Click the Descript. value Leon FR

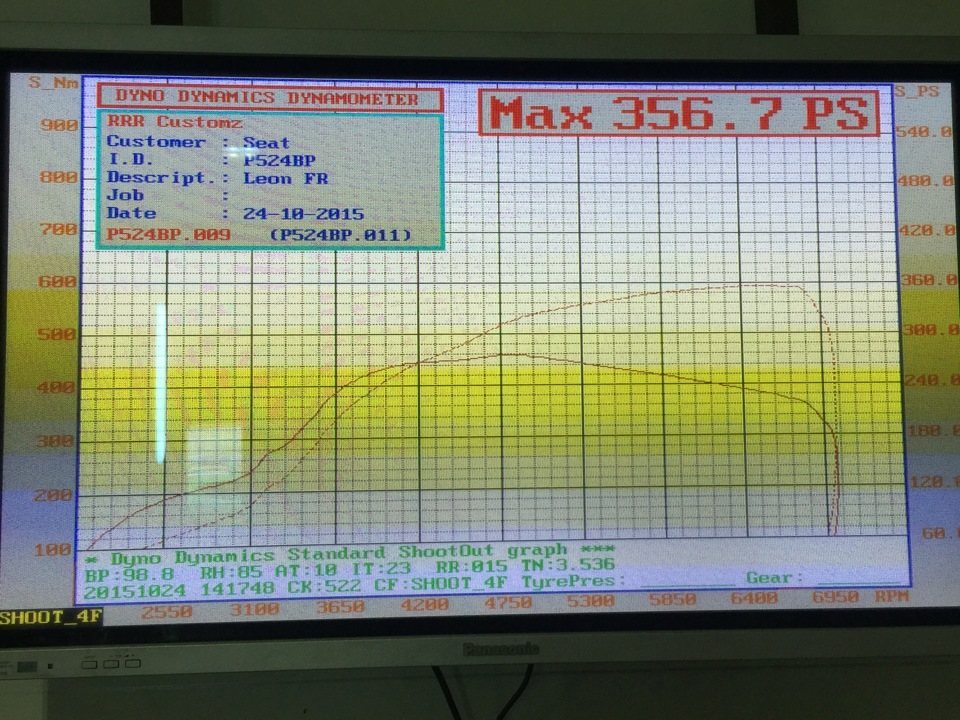(285, 179)
